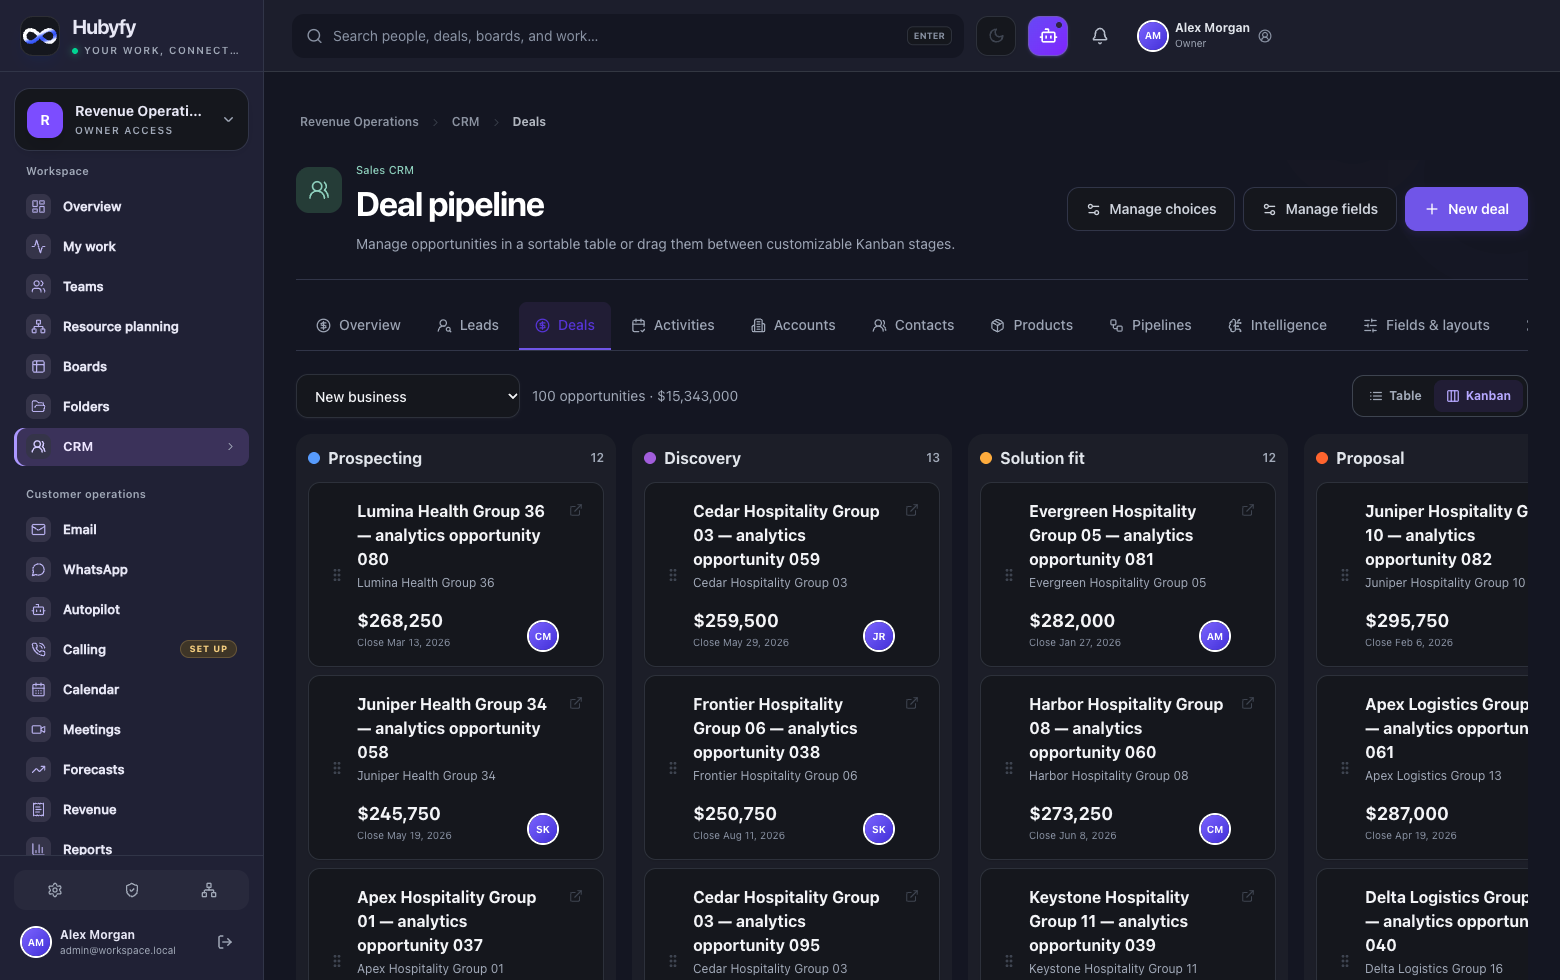The height and width of the screenshot is (980, 1560).
Task: Click drag handle on Harbor Hospitality Group 08 card
Action: (1009, 768)
